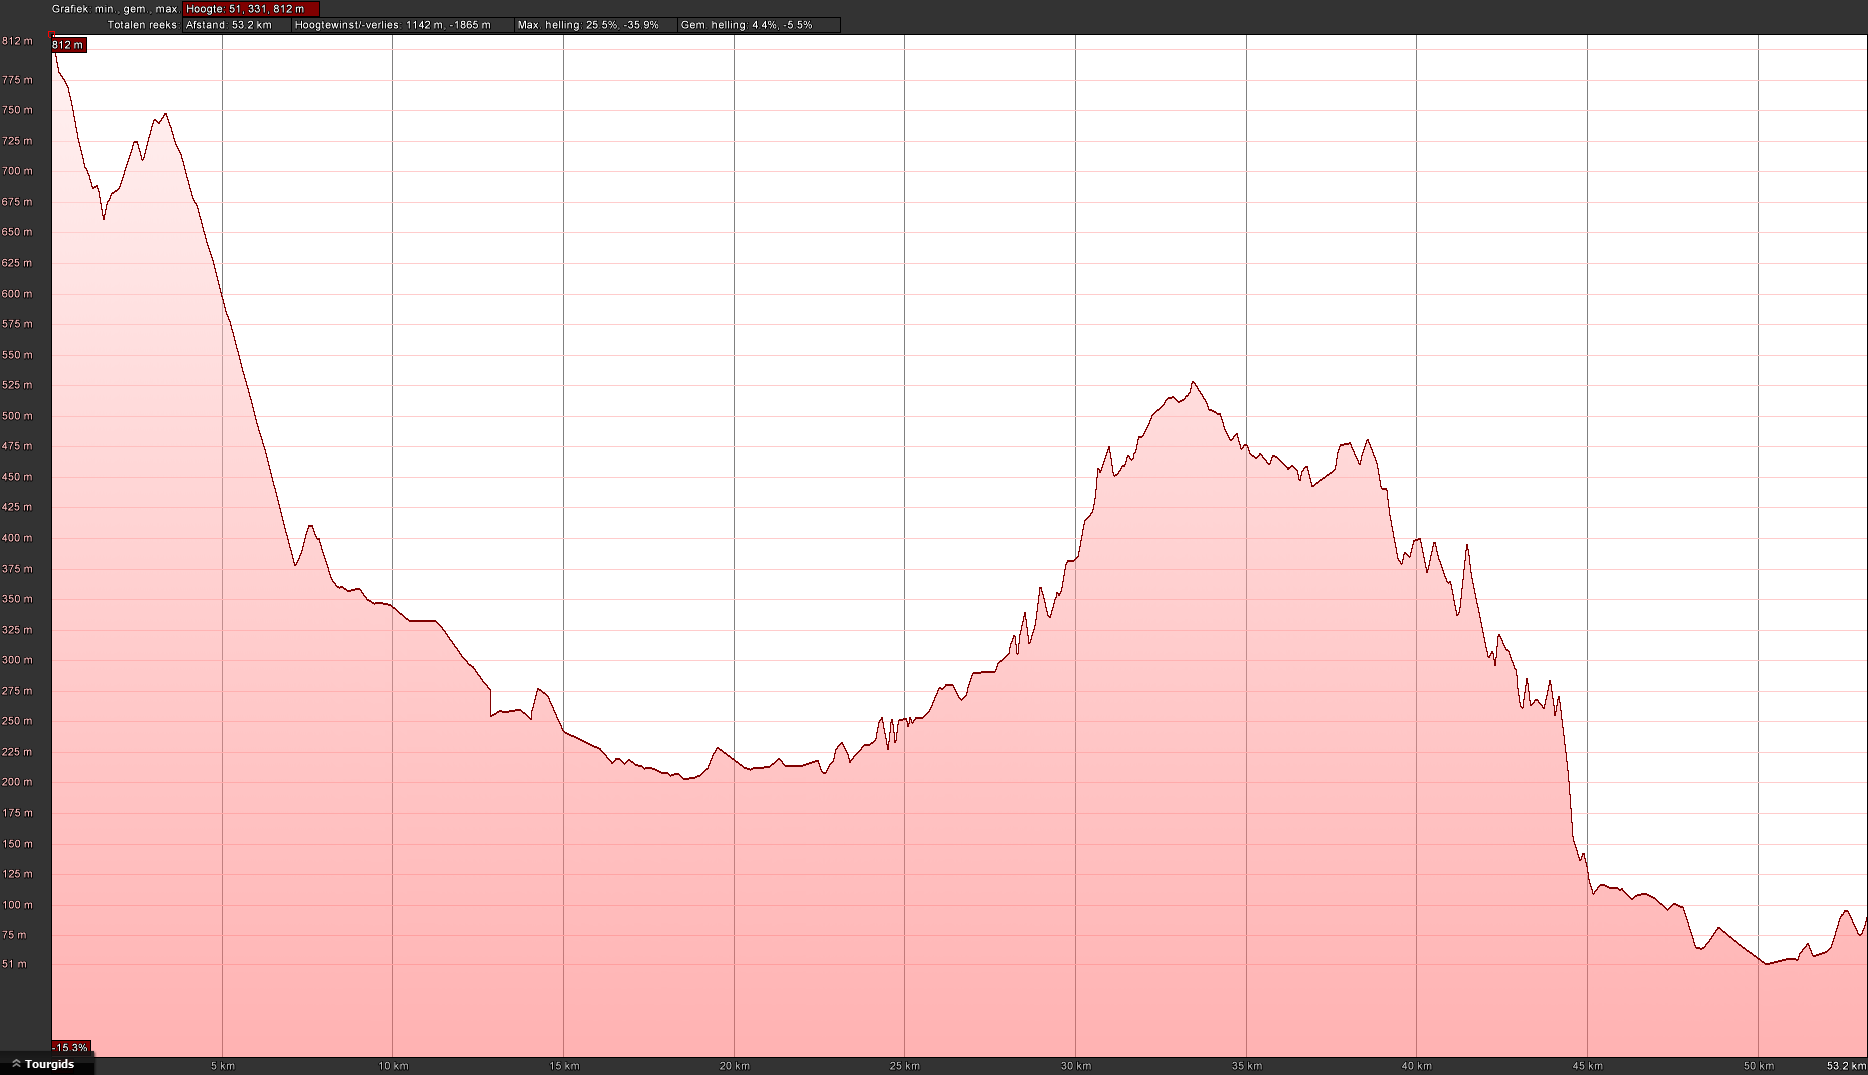1868x1075 pixels.
Task: Click the 5 km distance axis label
Action: (222, 1066)
